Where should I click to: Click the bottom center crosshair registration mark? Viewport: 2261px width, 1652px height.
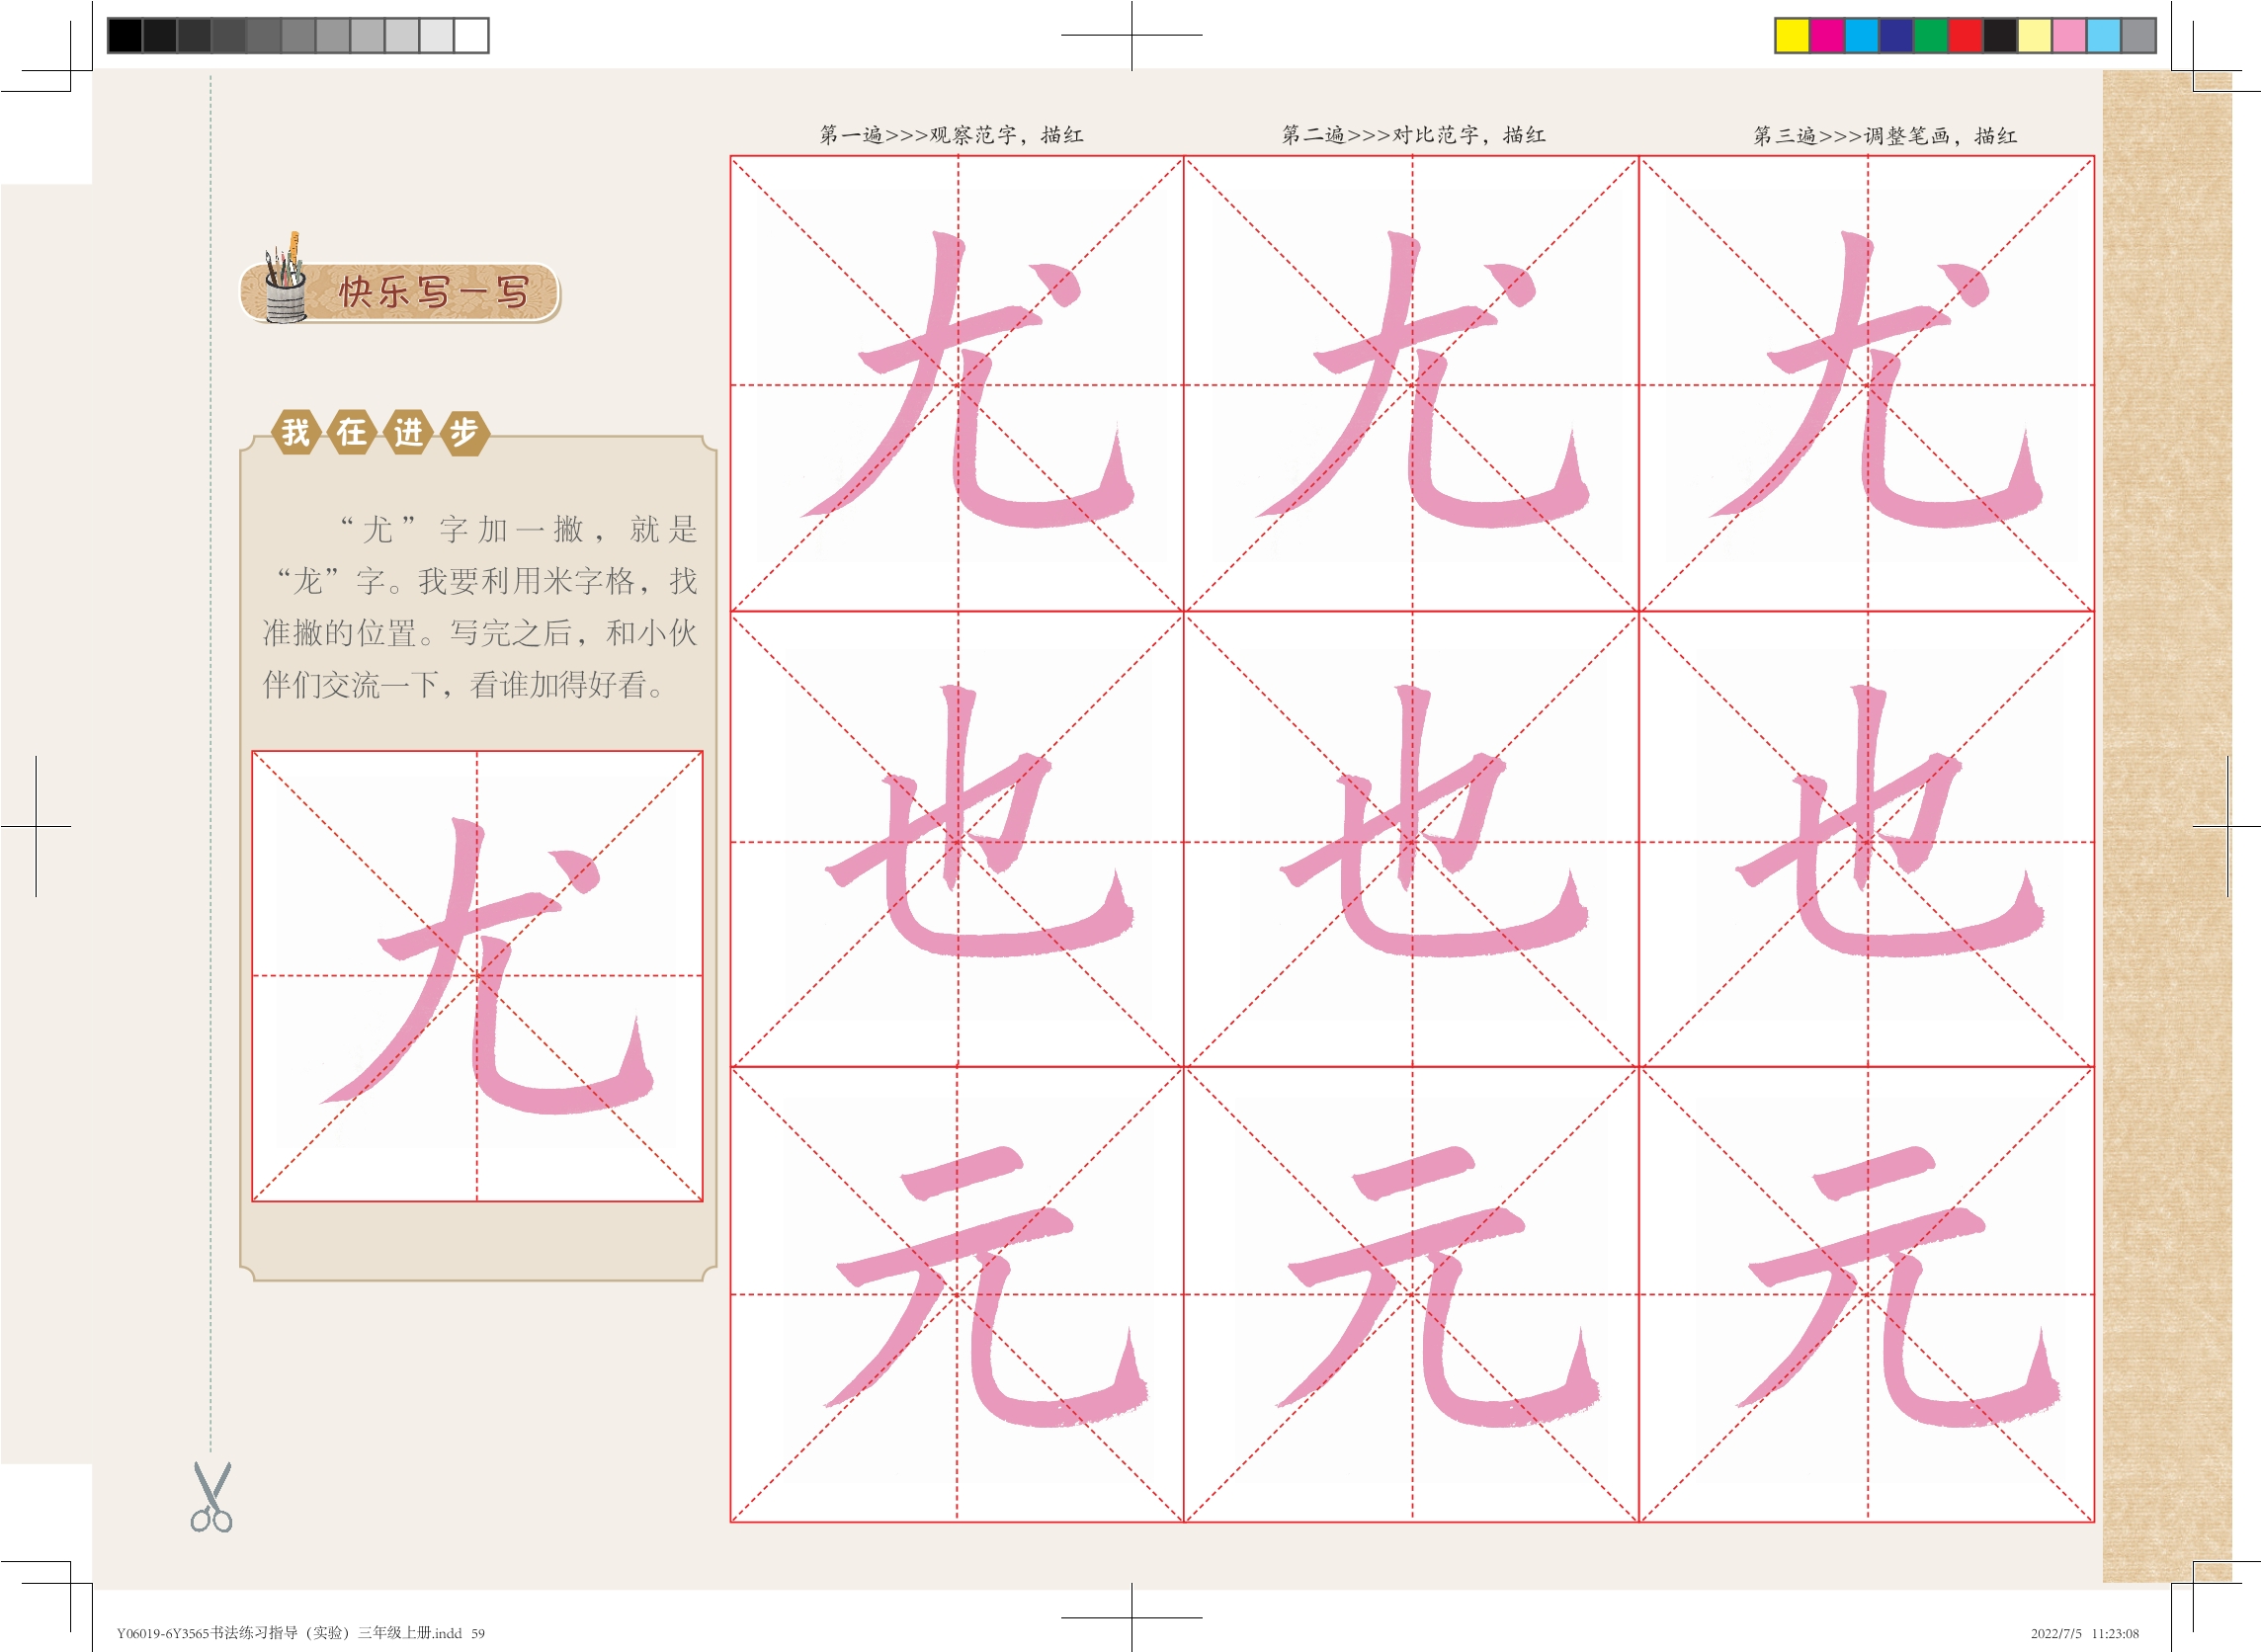click(1131, 1616)
